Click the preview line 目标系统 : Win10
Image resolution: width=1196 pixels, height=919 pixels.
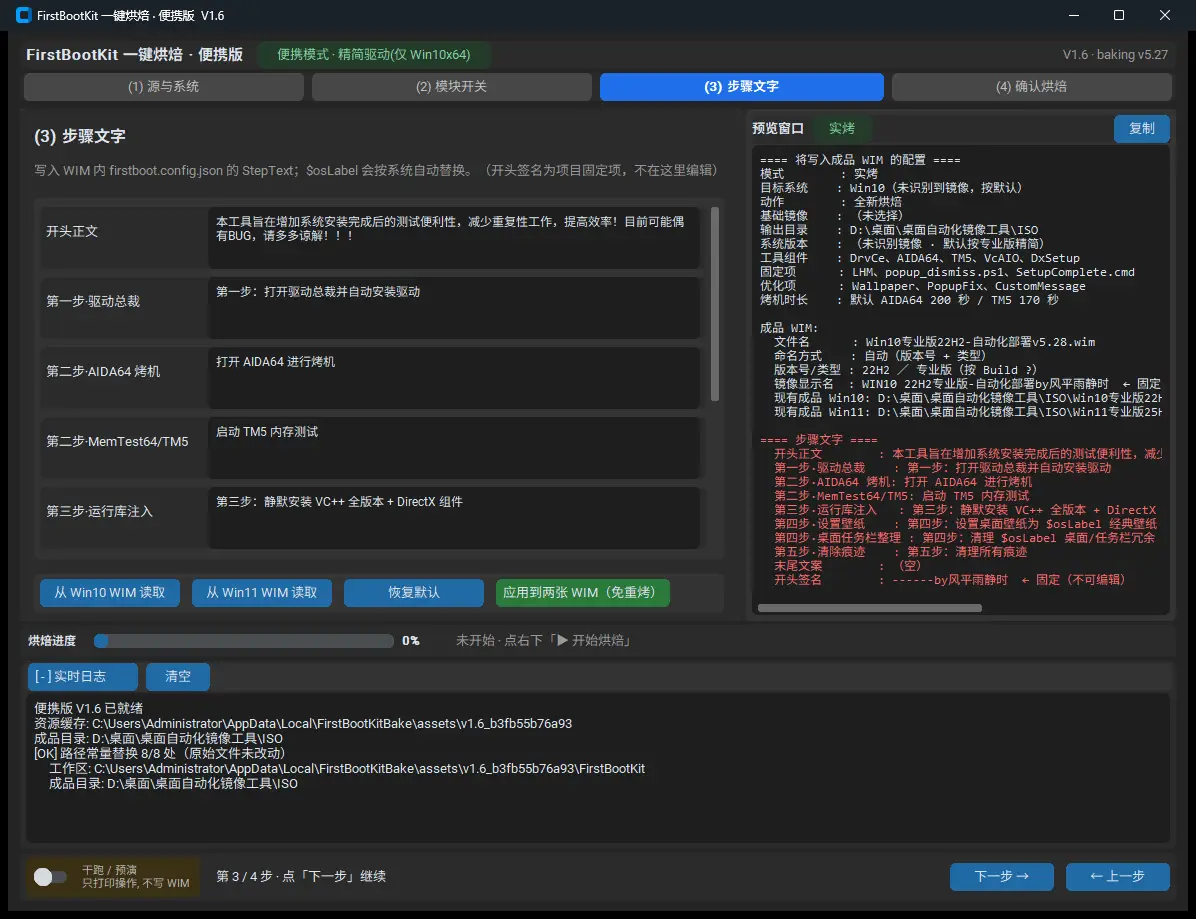[x=891, y=188]
